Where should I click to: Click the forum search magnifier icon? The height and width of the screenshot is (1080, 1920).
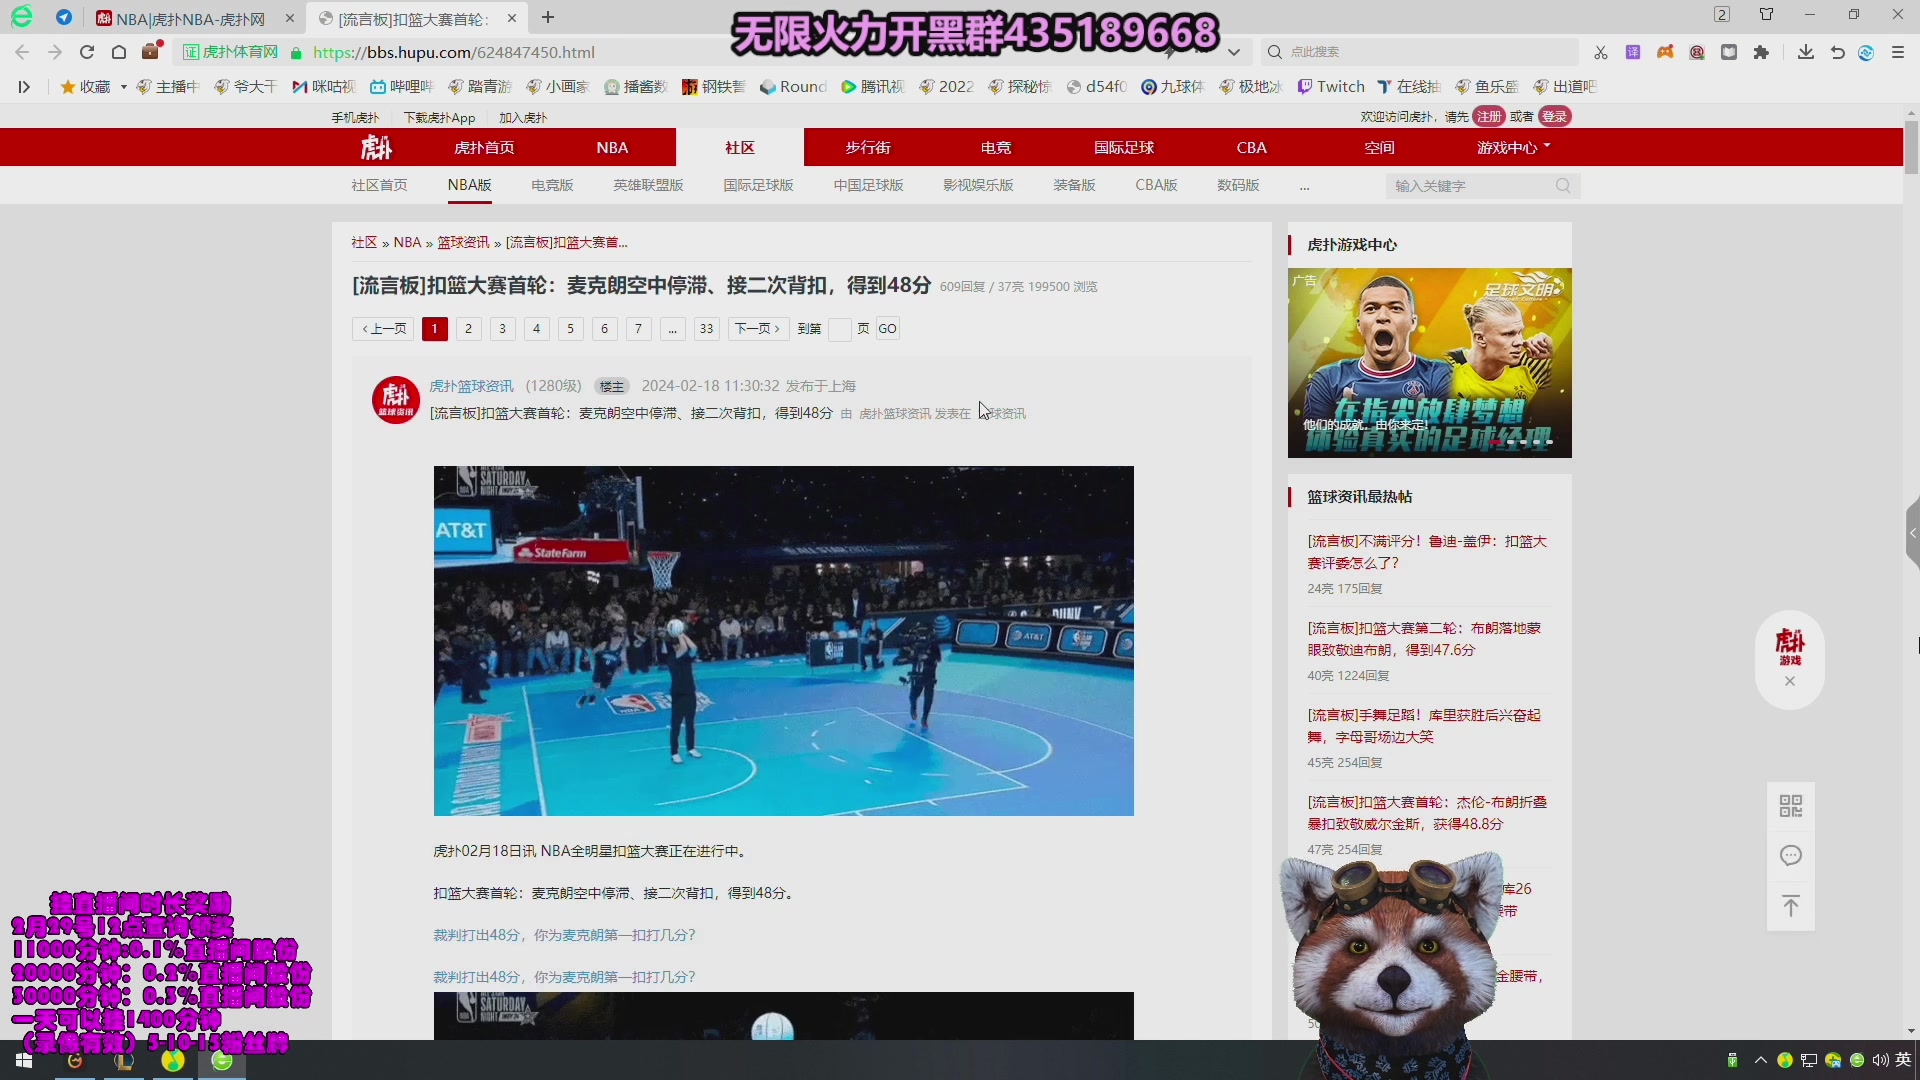(x=1563, y=186)
